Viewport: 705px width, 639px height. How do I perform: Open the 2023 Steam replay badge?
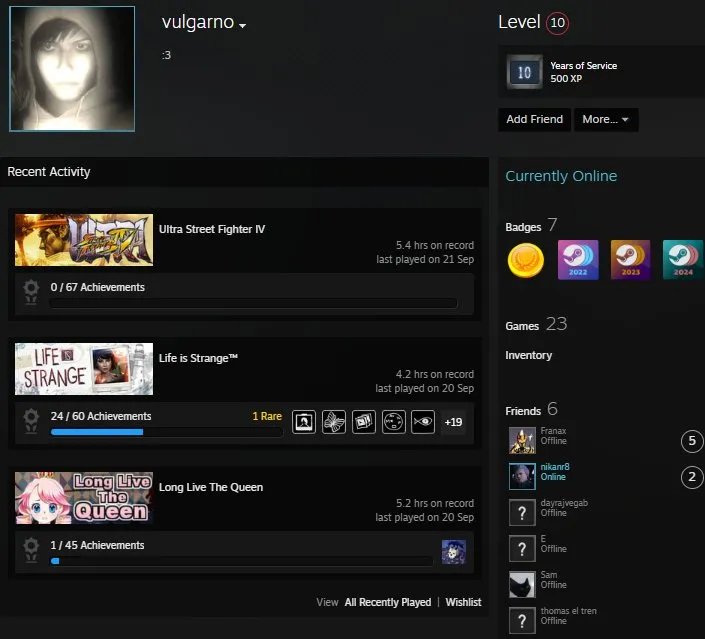pos(630,259)
